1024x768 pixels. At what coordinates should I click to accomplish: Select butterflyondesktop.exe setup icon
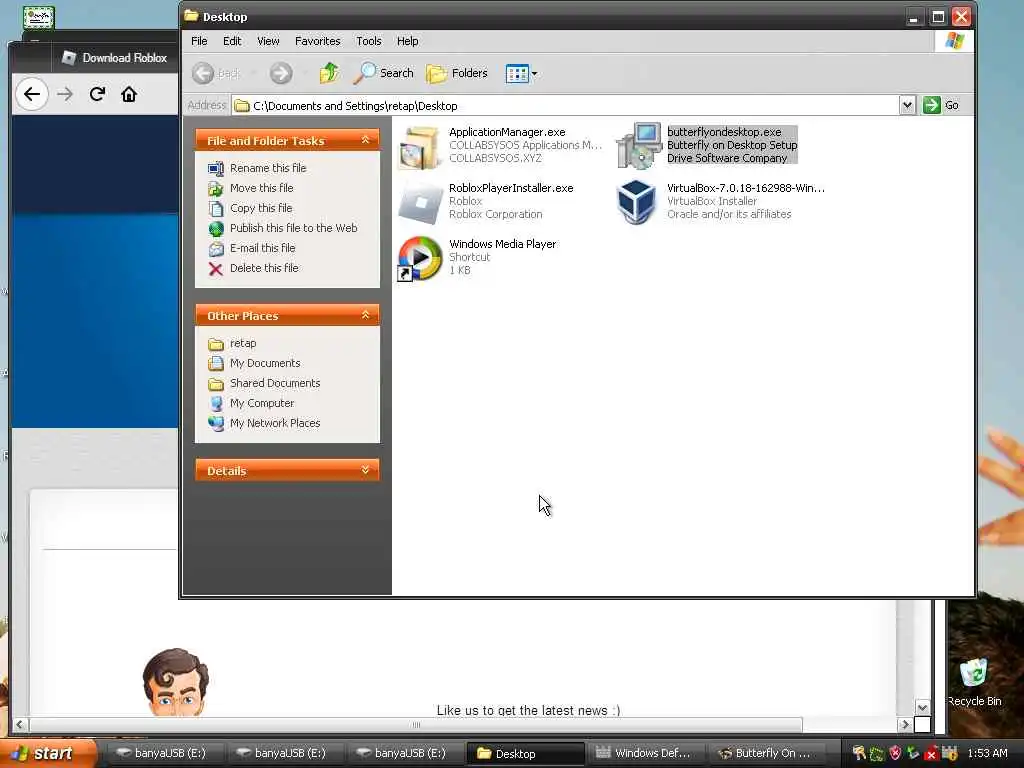click(x=639, y=146)
